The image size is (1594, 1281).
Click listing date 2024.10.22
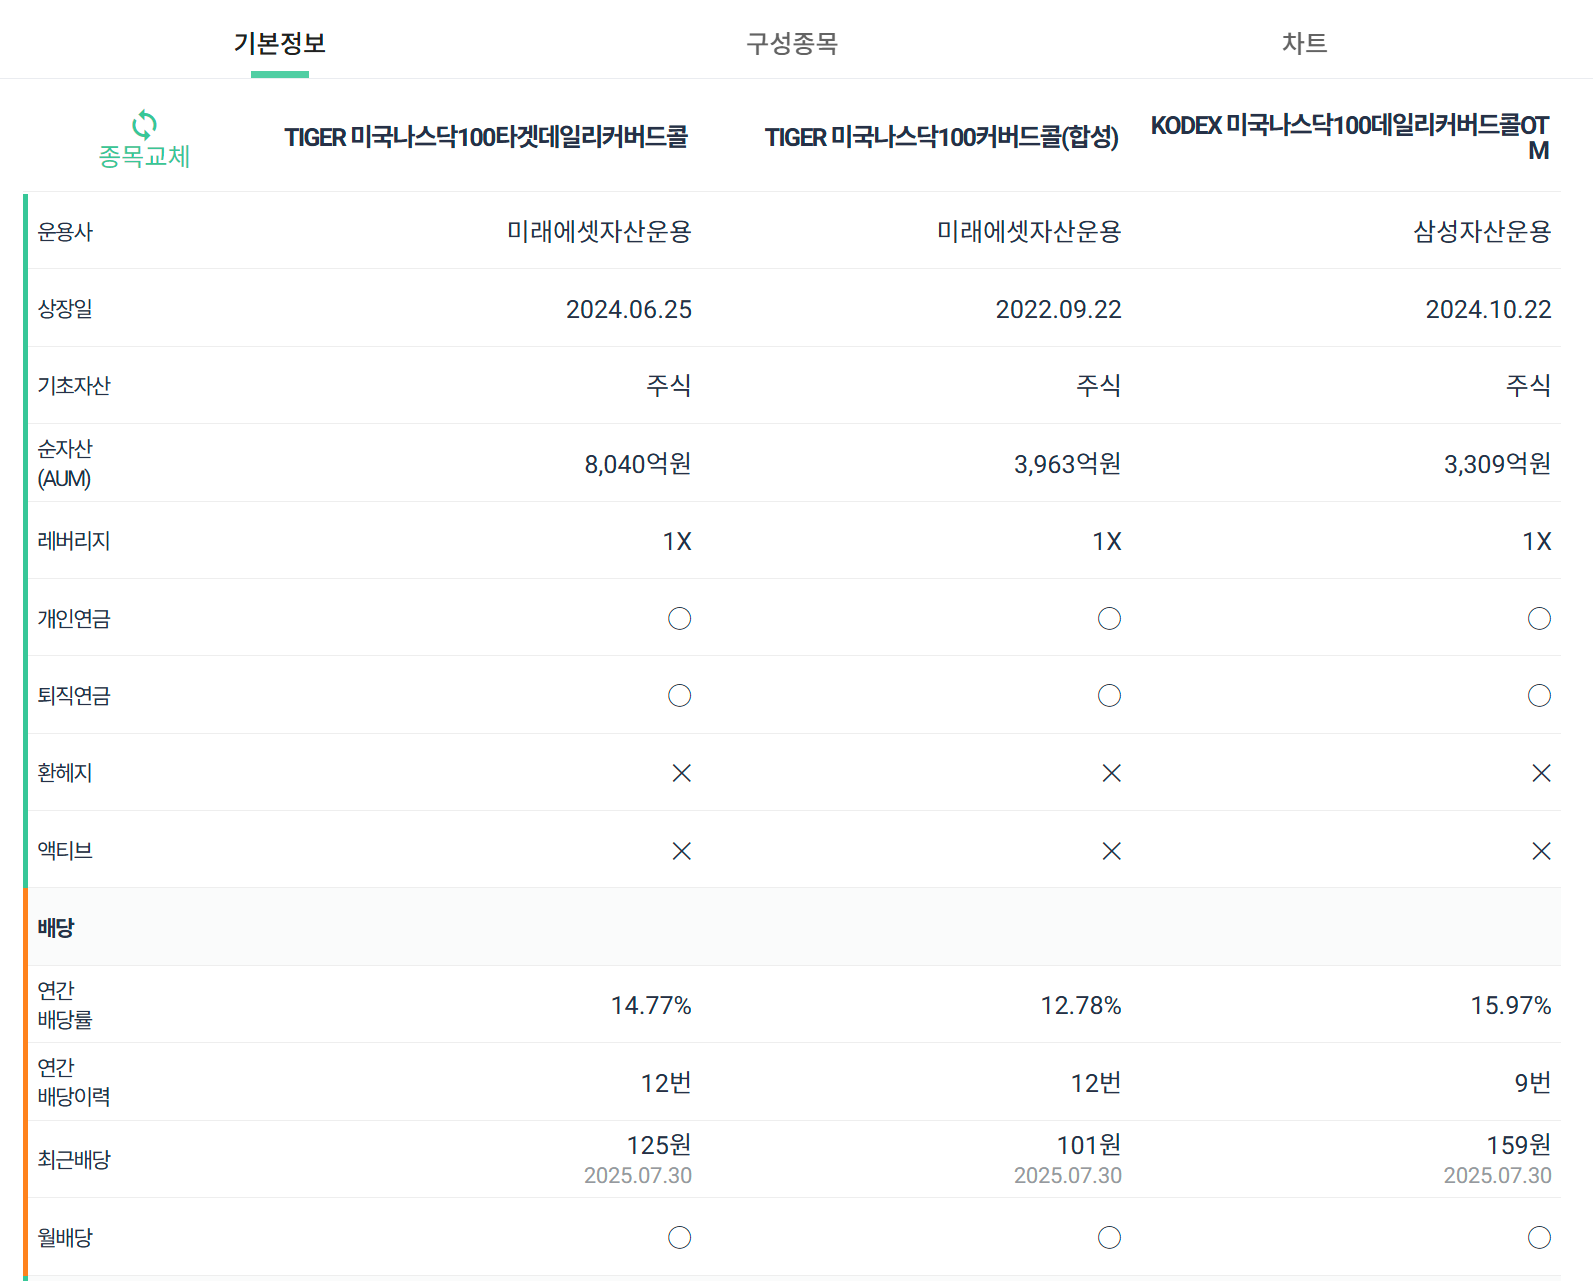[1489, 309]
